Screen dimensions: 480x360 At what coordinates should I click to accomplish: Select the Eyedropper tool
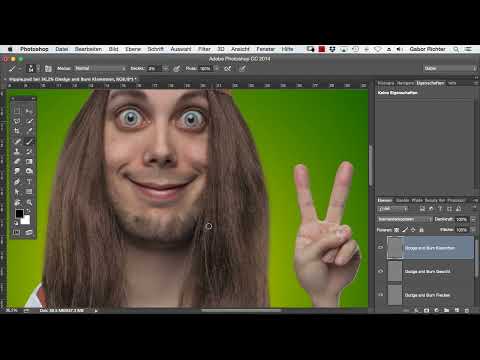click(x=29, y=131)
